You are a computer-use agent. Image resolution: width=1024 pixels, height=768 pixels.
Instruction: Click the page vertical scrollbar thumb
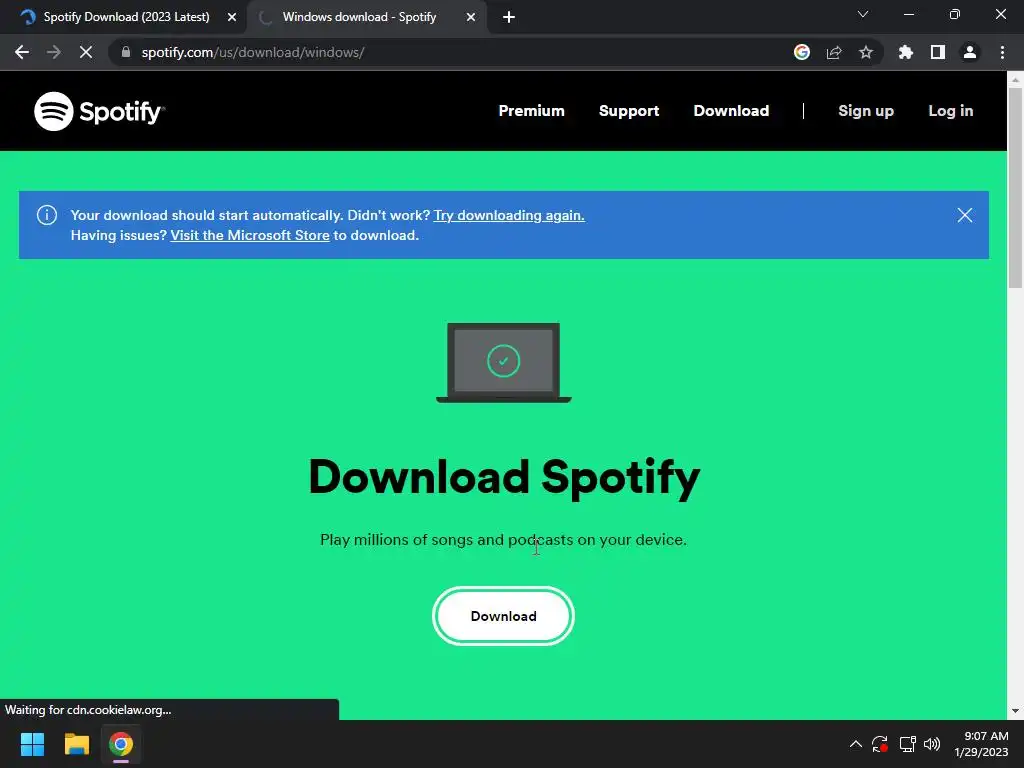(1015, 188)
